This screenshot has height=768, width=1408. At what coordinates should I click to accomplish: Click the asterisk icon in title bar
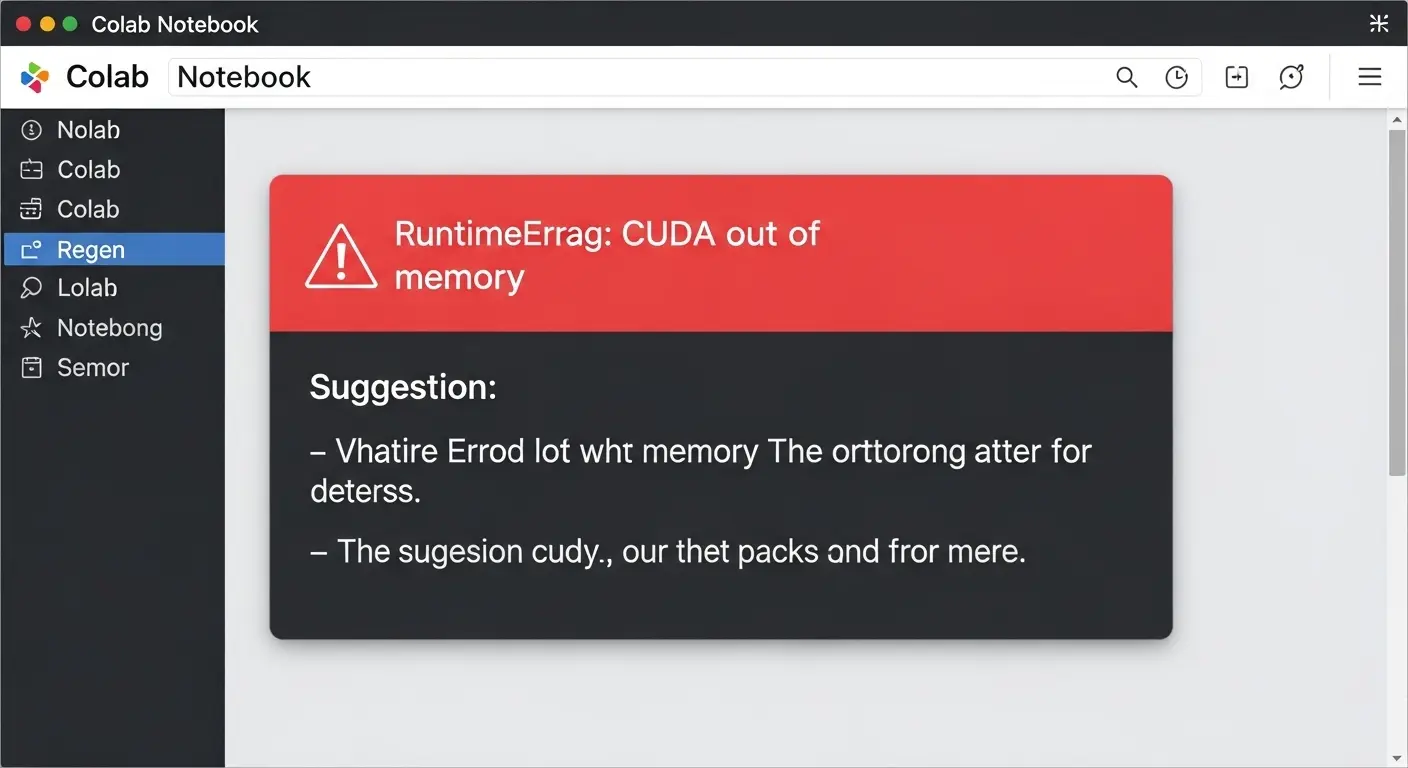(x=1379, y=24)
